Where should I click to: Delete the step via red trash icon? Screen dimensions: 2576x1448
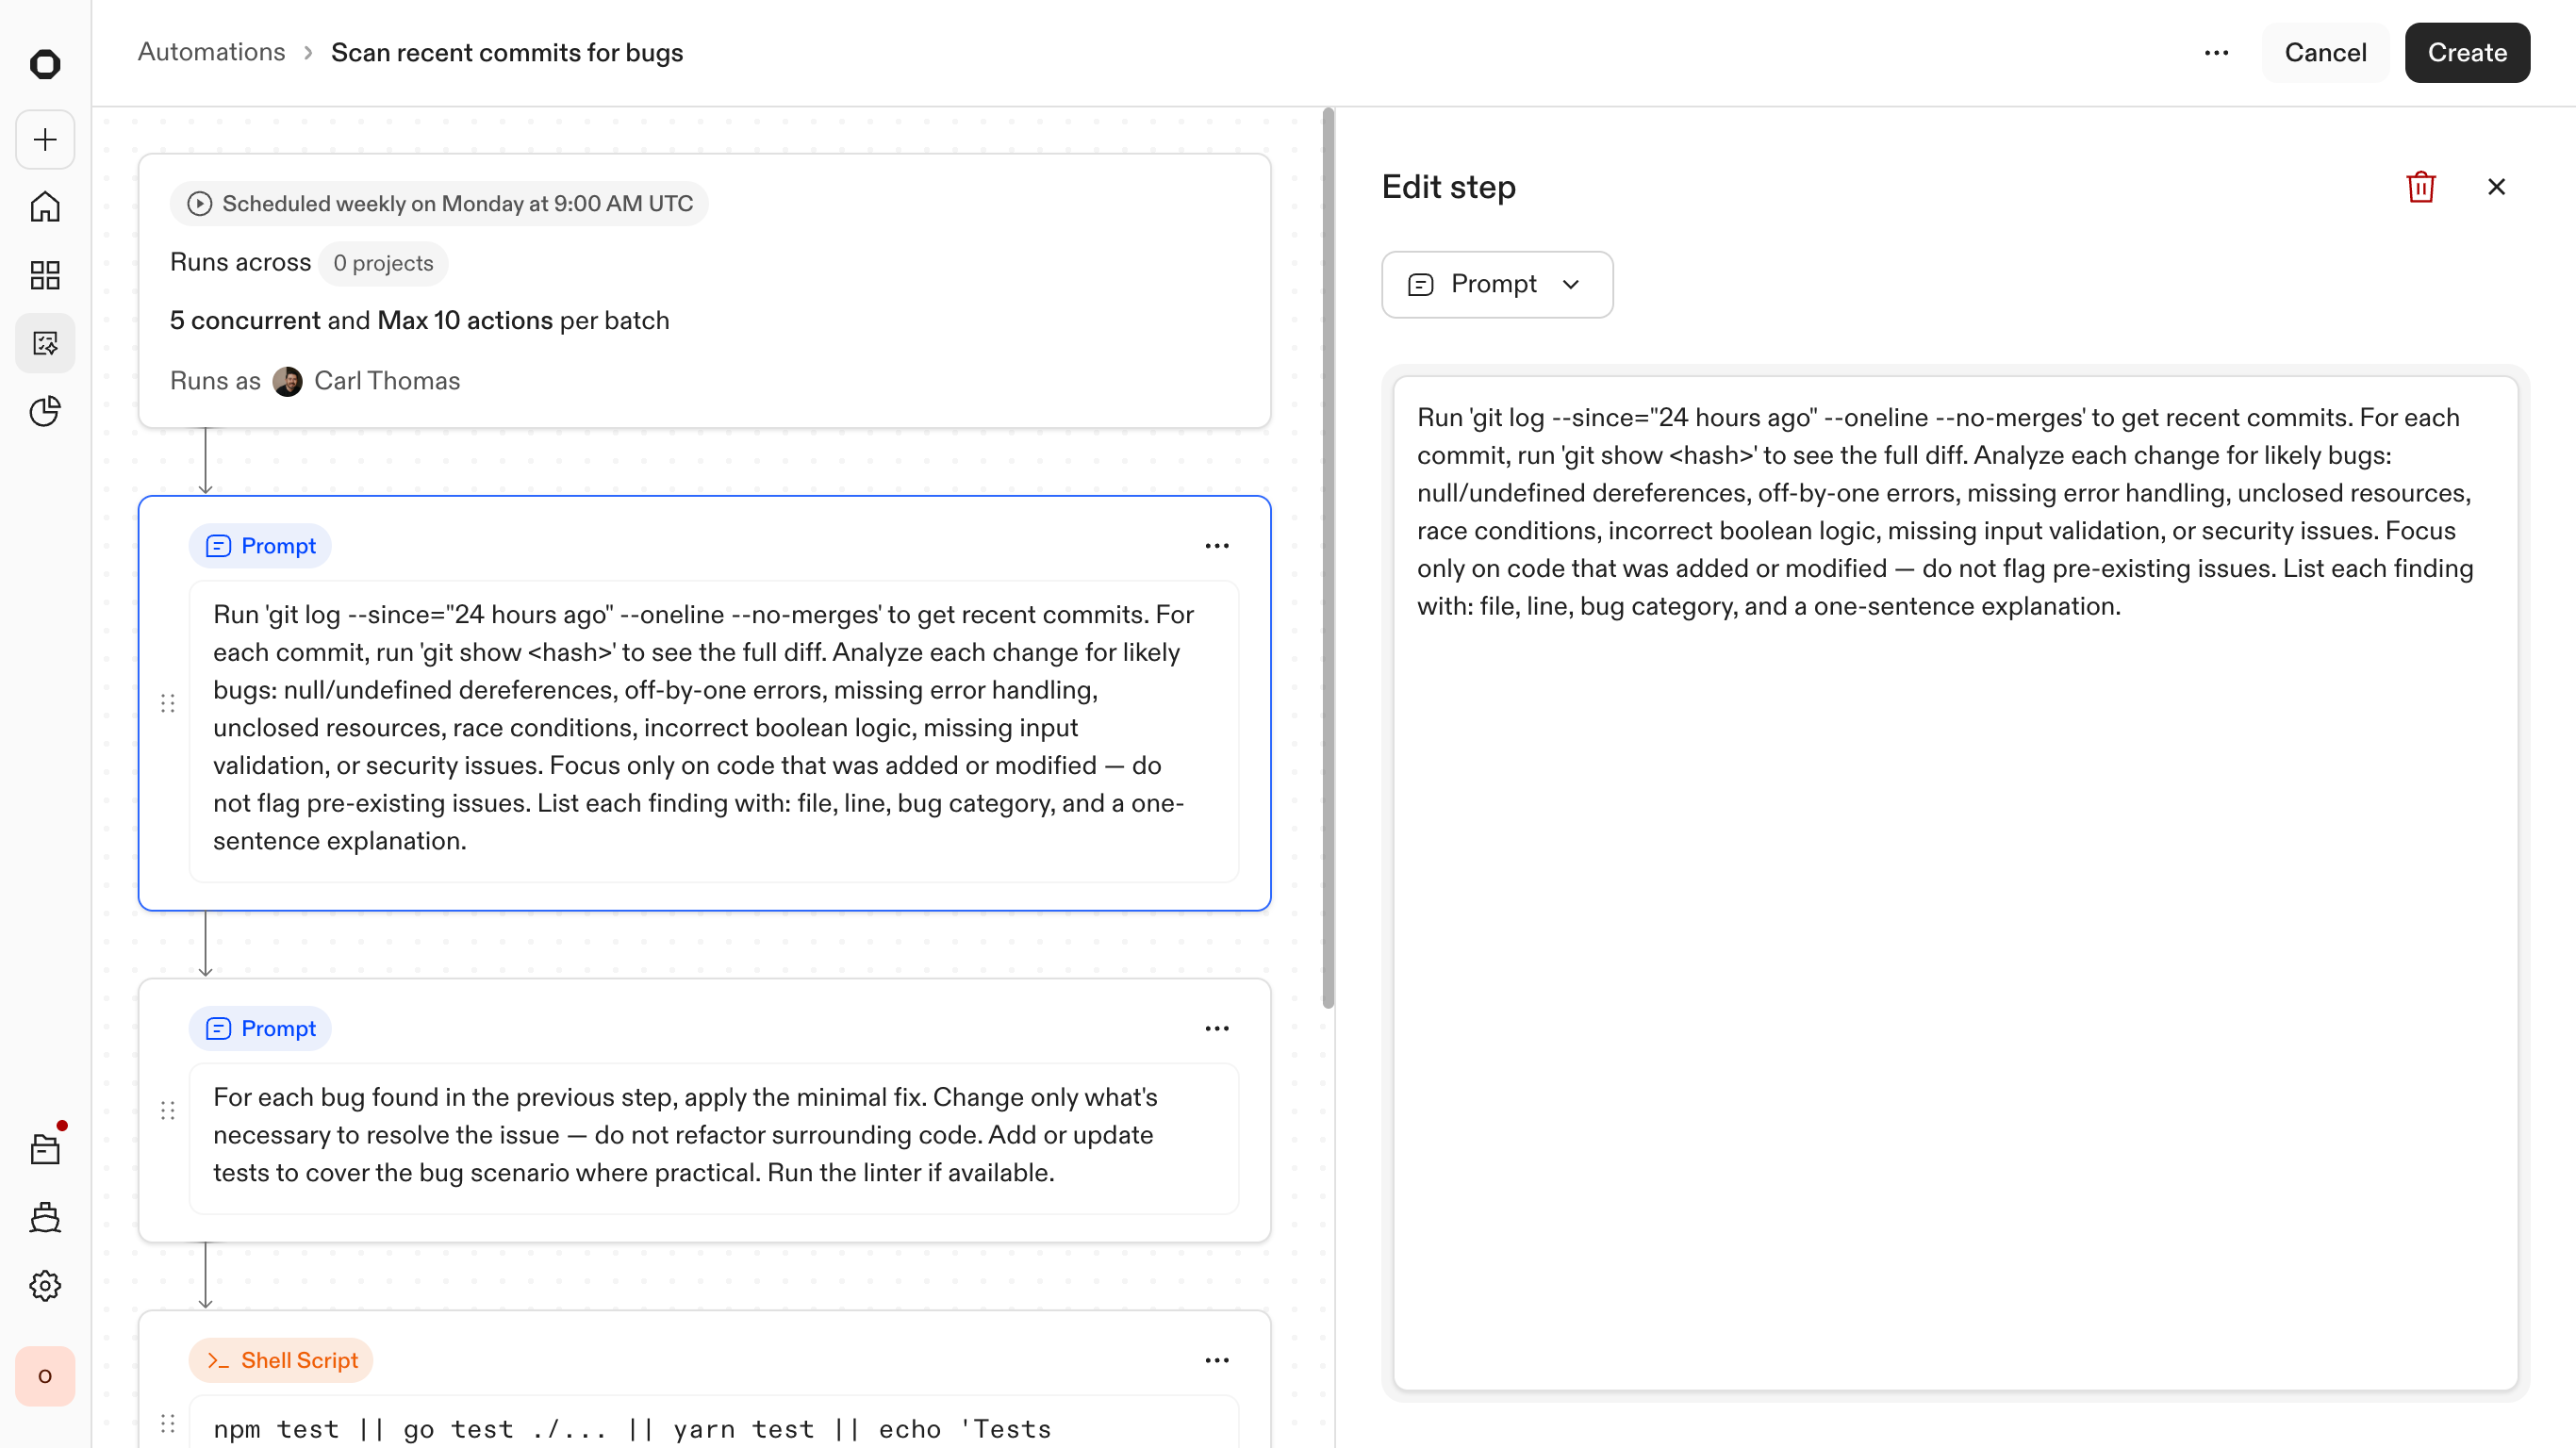tap(2420, 187)
